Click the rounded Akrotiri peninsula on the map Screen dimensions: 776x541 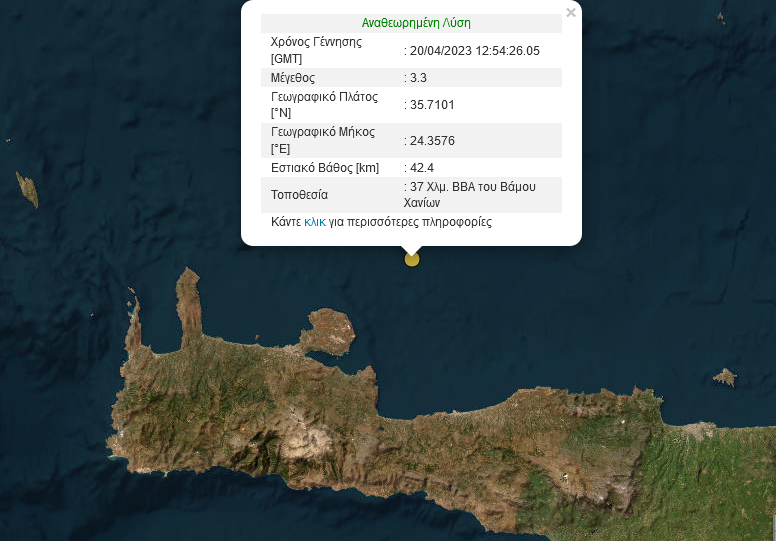coord(330,331)
